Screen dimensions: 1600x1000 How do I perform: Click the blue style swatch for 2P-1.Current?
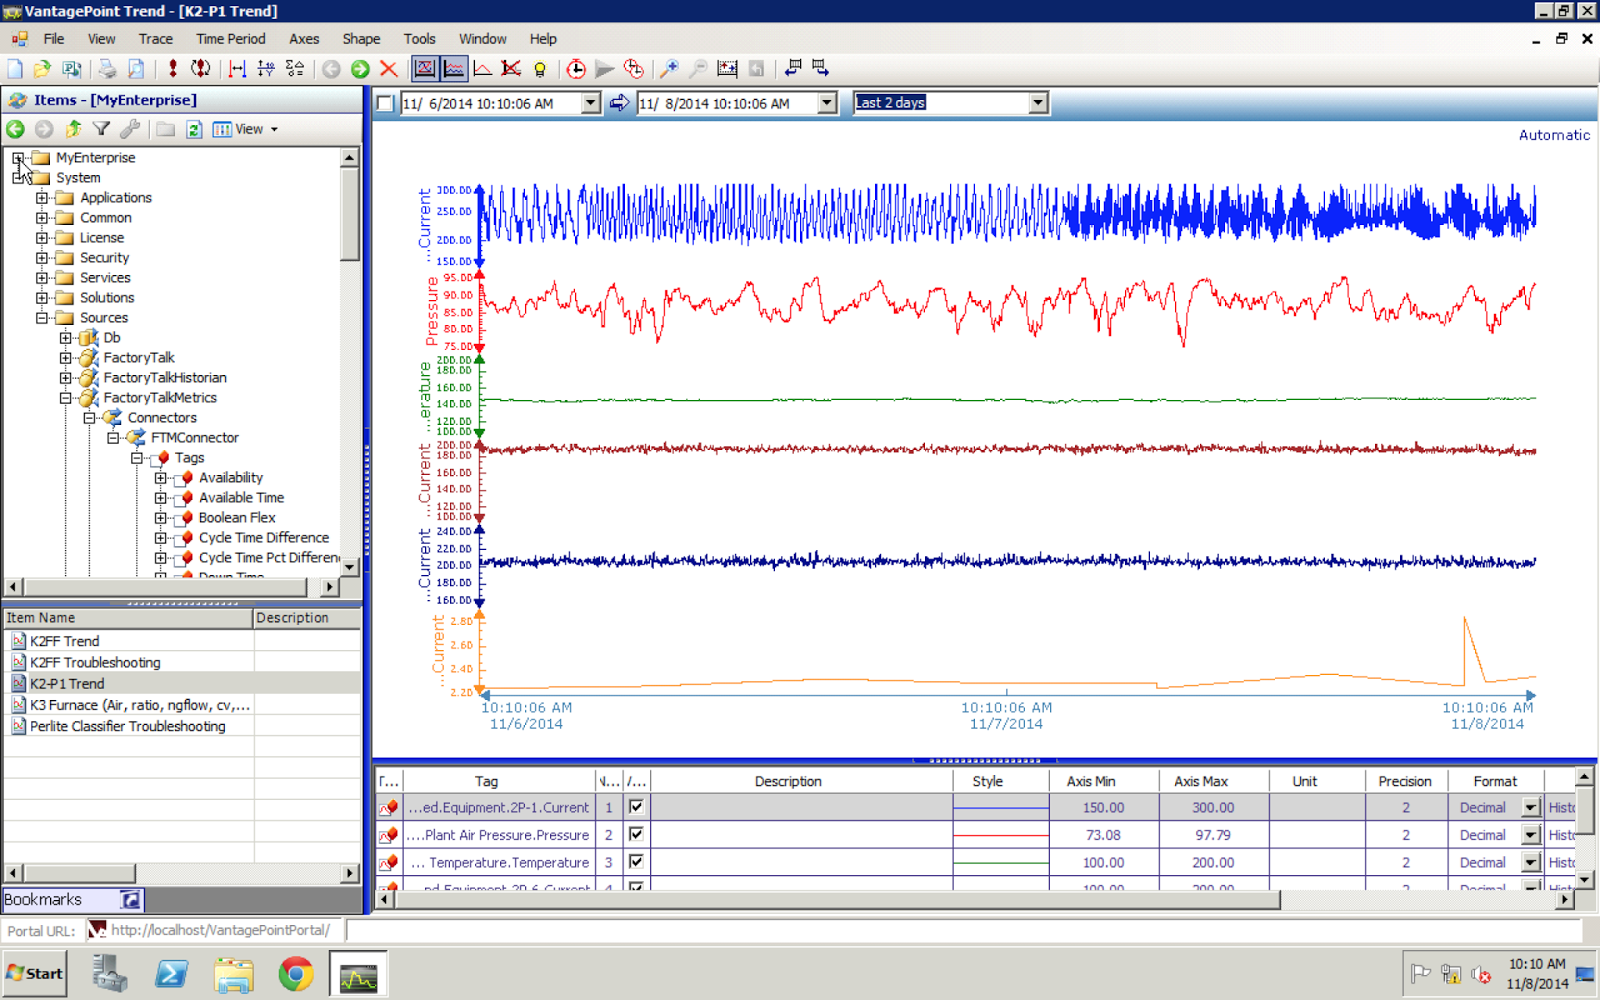[1001, 807]
